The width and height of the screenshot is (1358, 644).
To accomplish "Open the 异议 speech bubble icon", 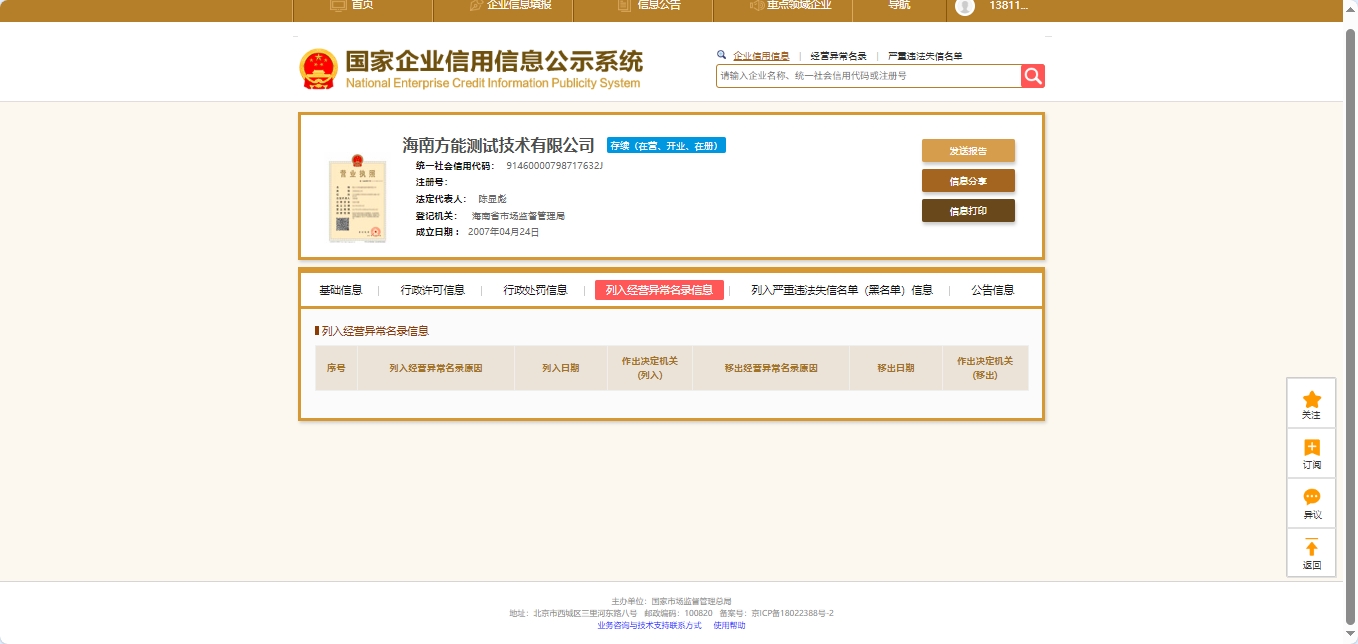I will (1311, 498).
